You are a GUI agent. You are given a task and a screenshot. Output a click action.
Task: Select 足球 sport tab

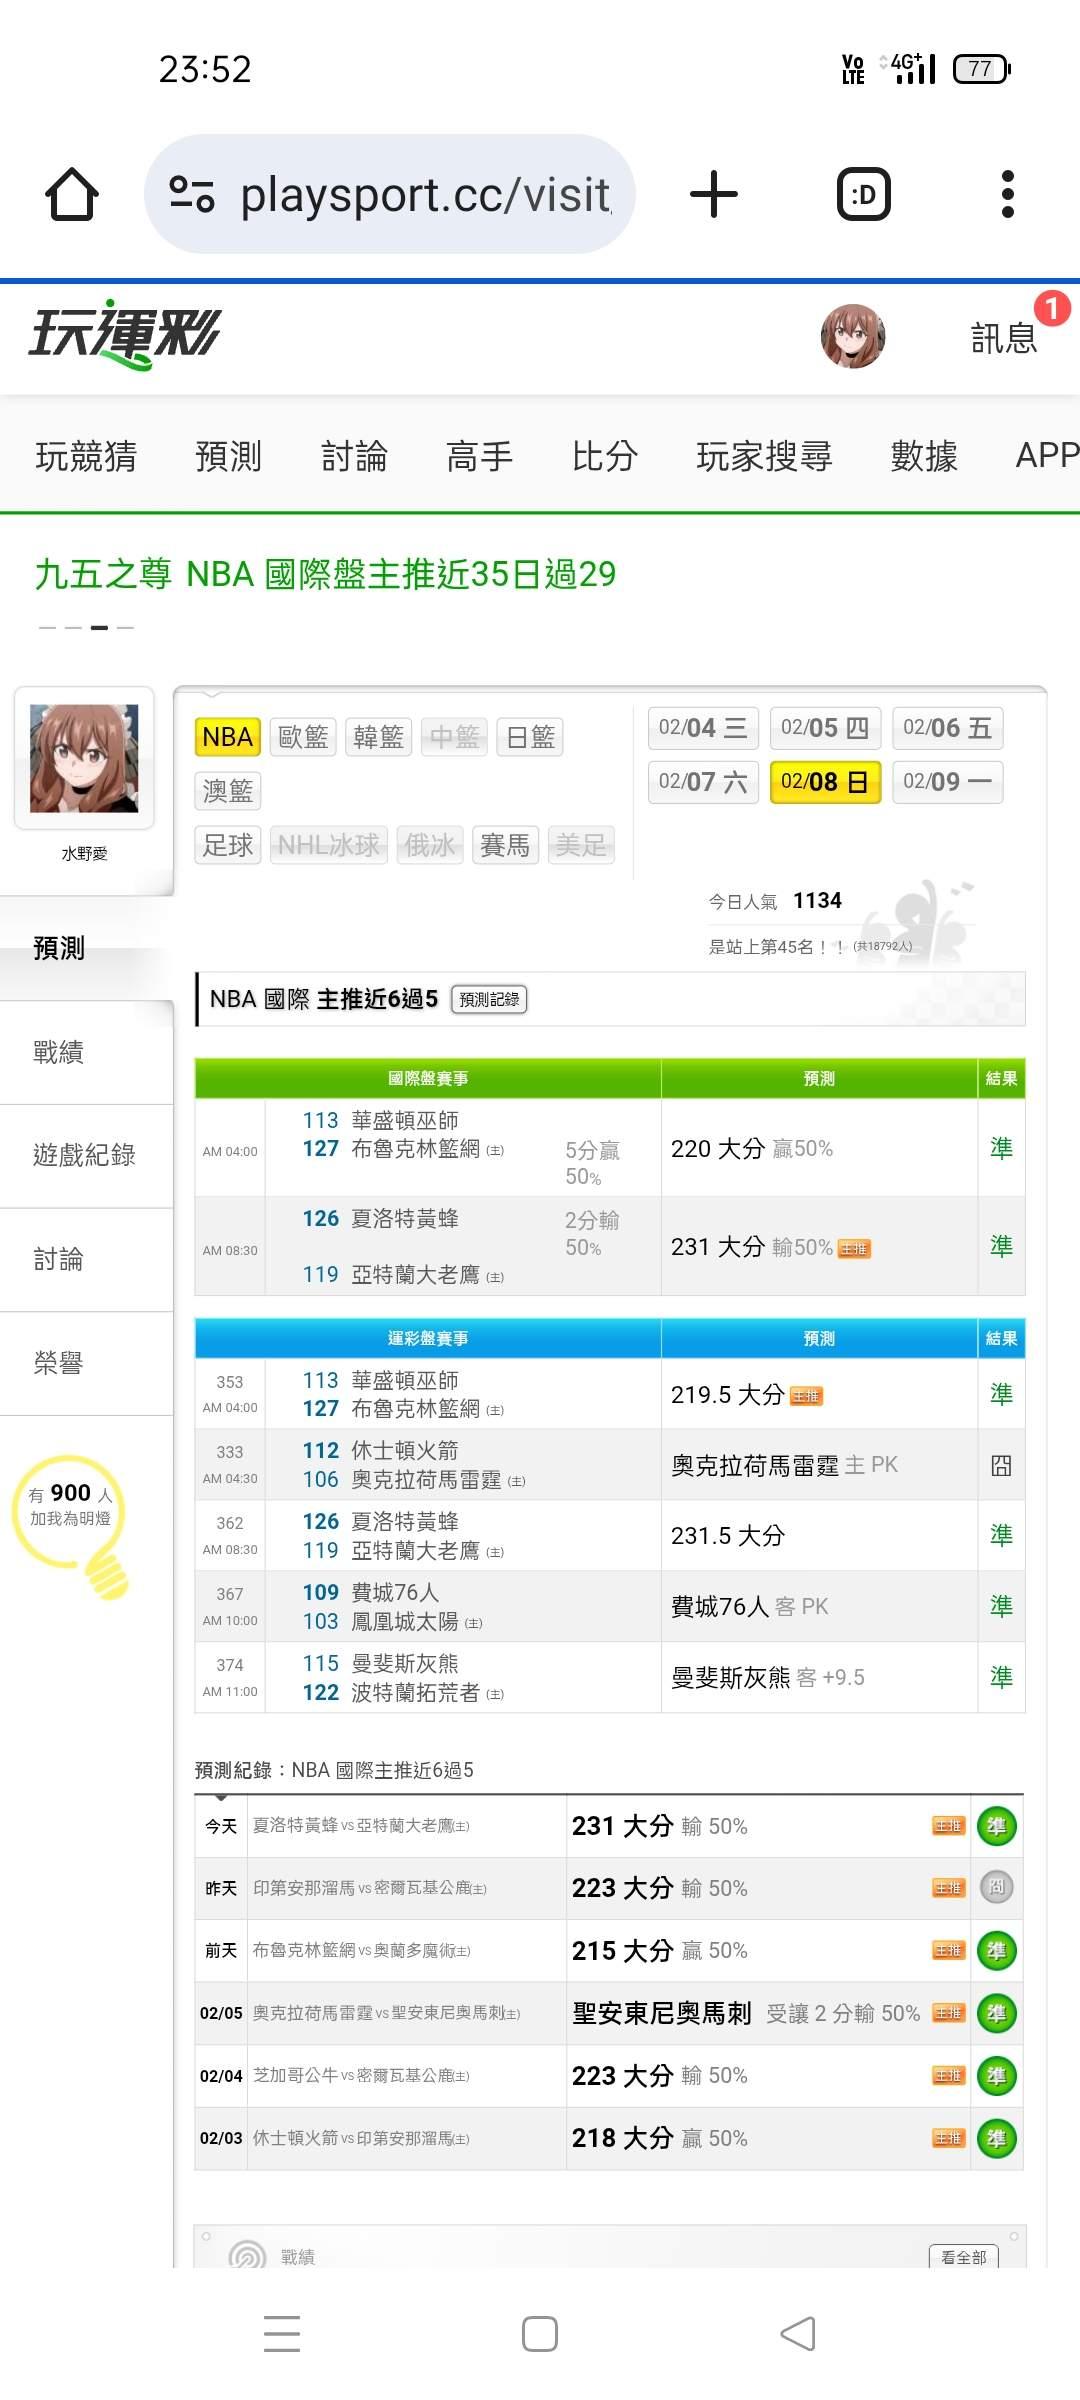[227, 845]
